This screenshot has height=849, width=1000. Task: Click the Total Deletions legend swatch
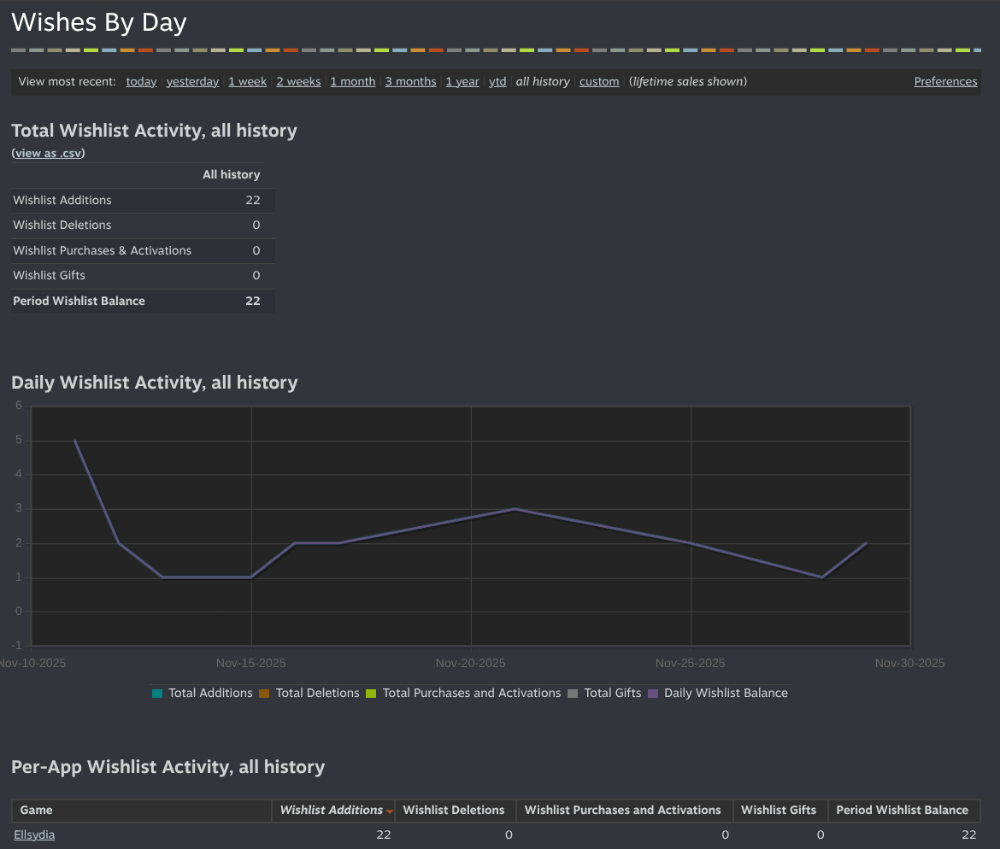[x=264, y=693]
